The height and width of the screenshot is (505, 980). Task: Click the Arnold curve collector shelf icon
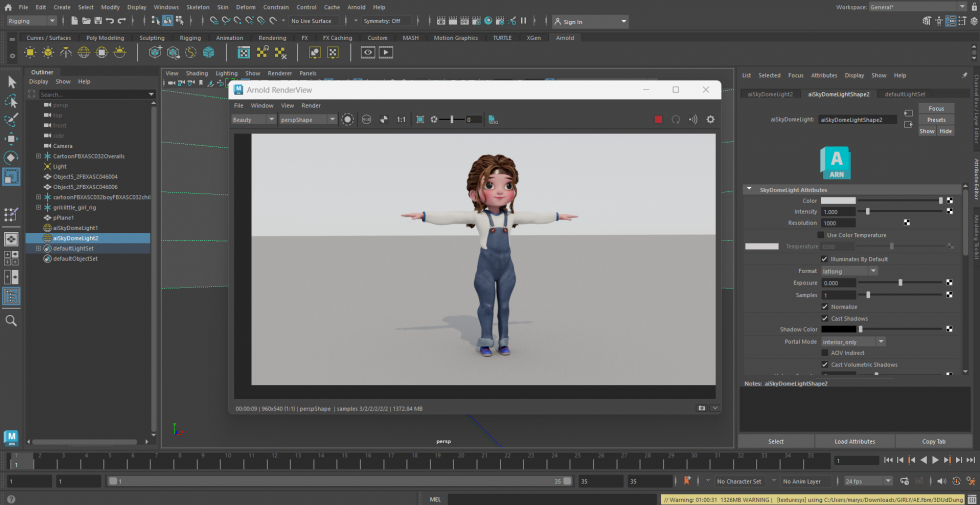[191, 52]
